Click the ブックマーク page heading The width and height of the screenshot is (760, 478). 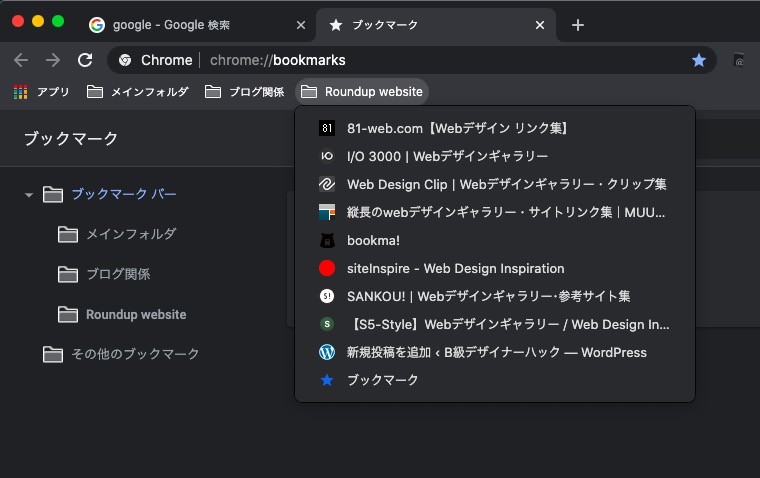pos(71,139)
